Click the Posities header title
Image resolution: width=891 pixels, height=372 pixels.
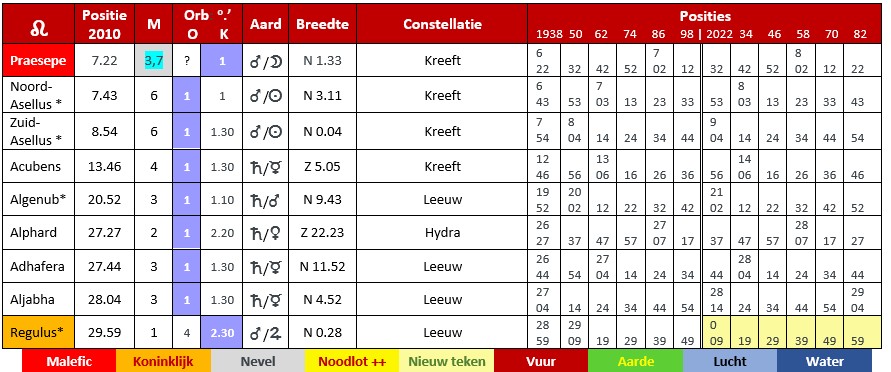[705, 16]
